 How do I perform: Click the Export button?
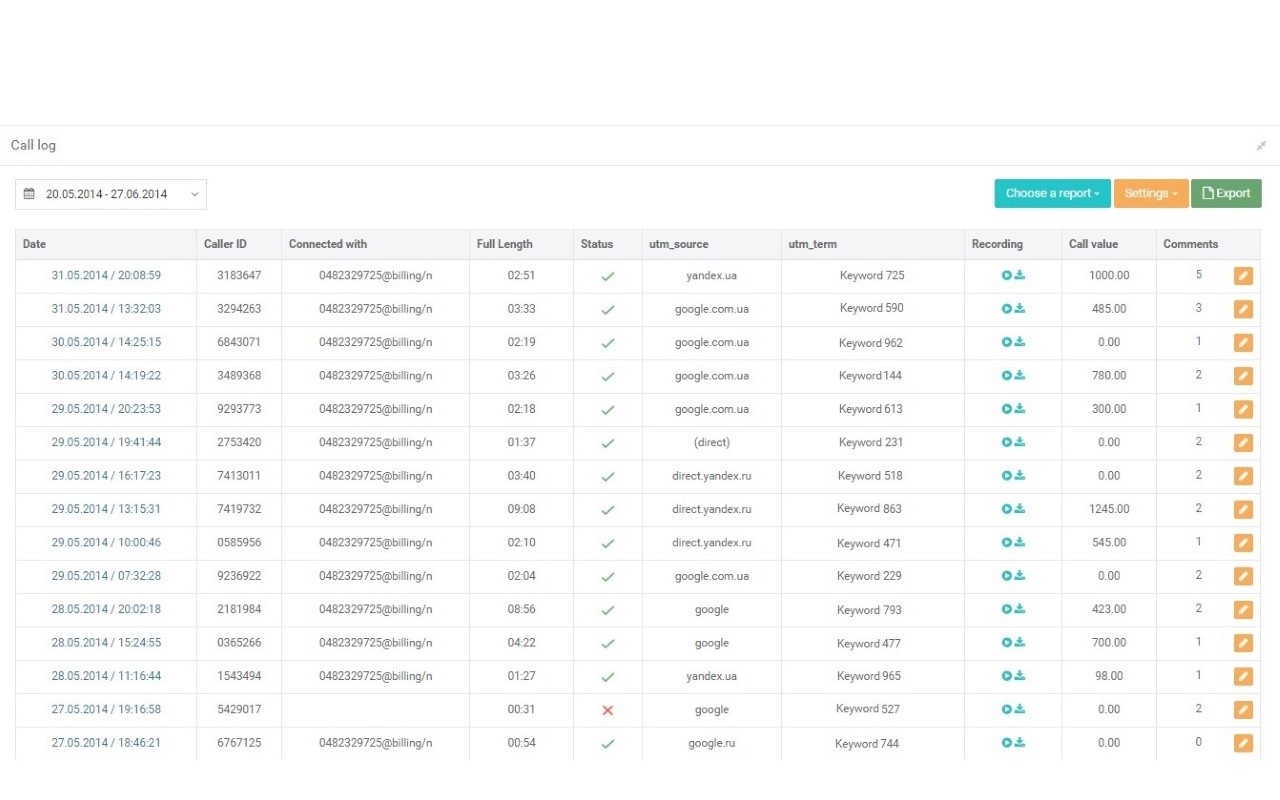point(1226,193)
